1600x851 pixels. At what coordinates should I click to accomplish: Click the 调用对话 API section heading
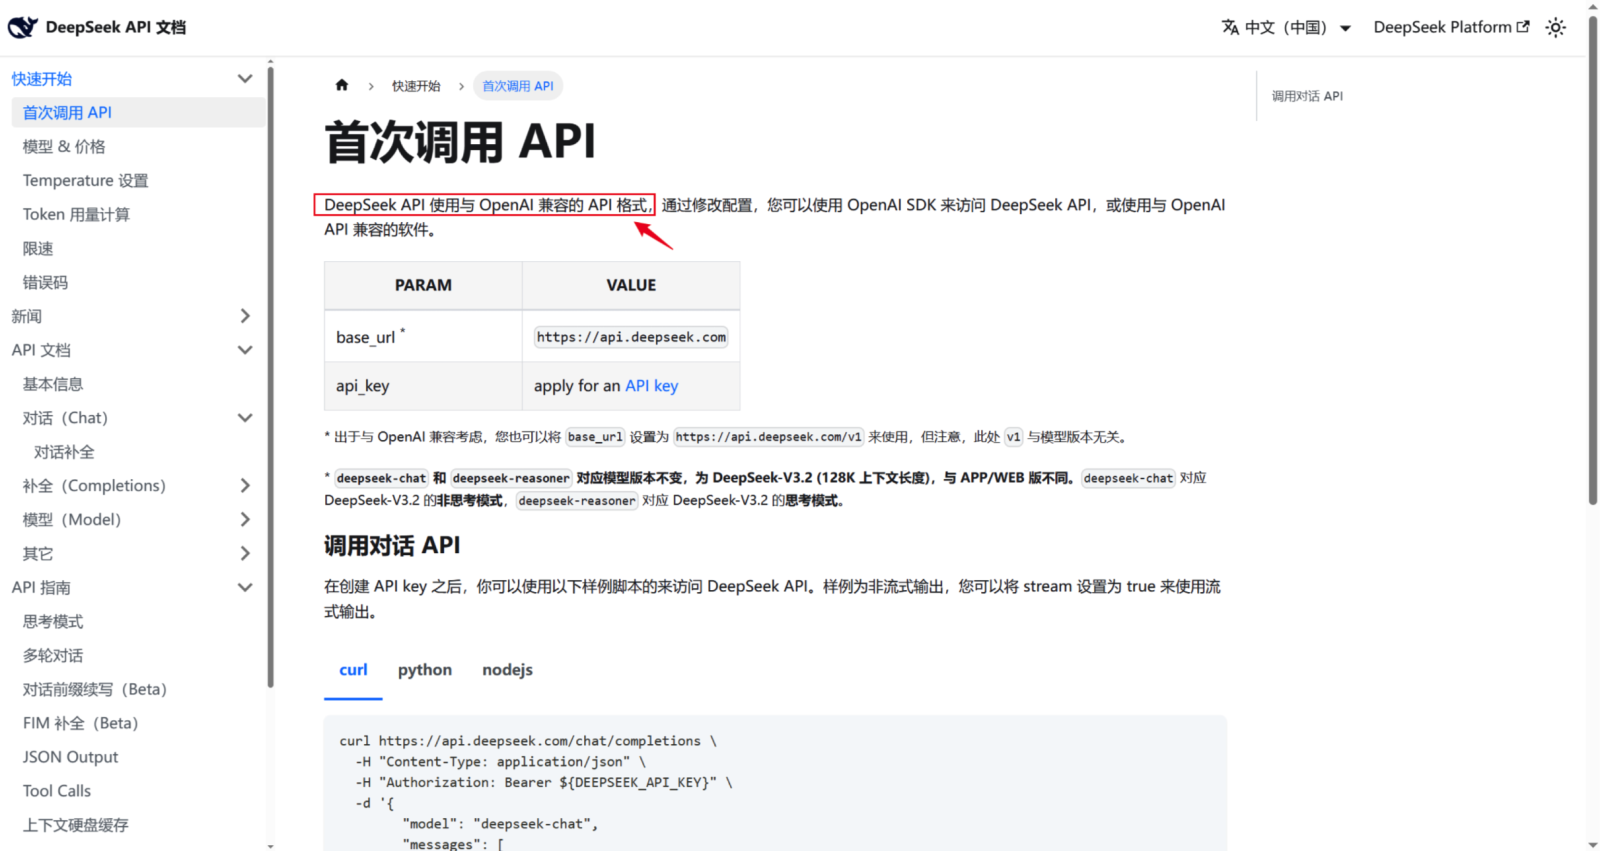point(392,545)
